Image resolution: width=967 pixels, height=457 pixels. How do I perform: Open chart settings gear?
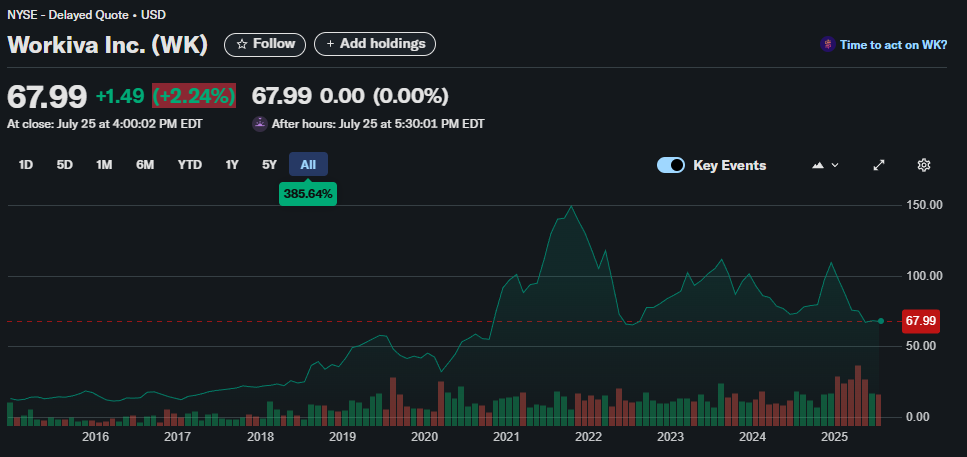click(924, 165)
